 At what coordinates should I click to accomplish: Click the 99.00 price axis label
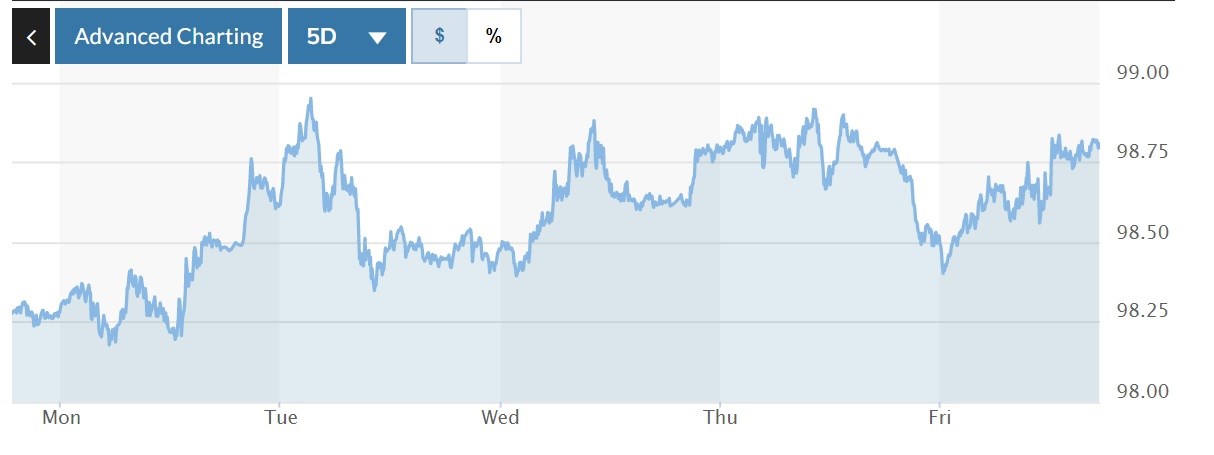tap(1141, 73)
